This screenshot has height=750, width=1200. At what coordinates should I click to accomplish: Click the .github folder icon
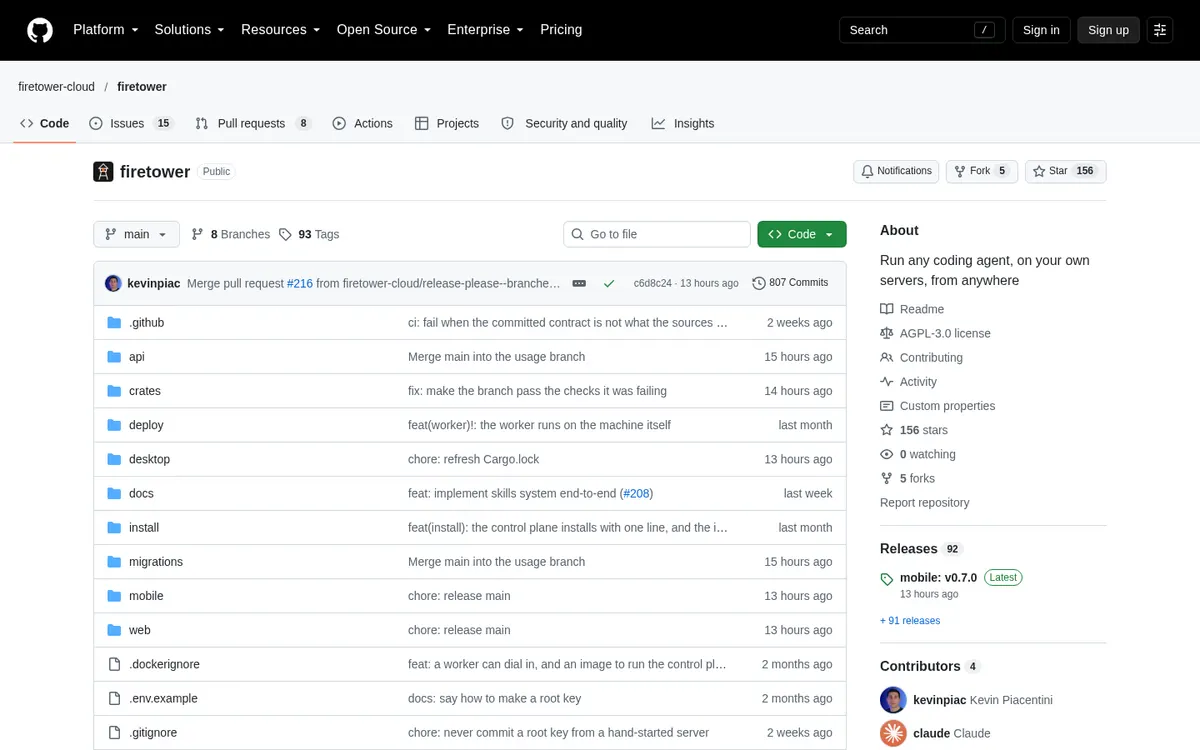point(113,323)
